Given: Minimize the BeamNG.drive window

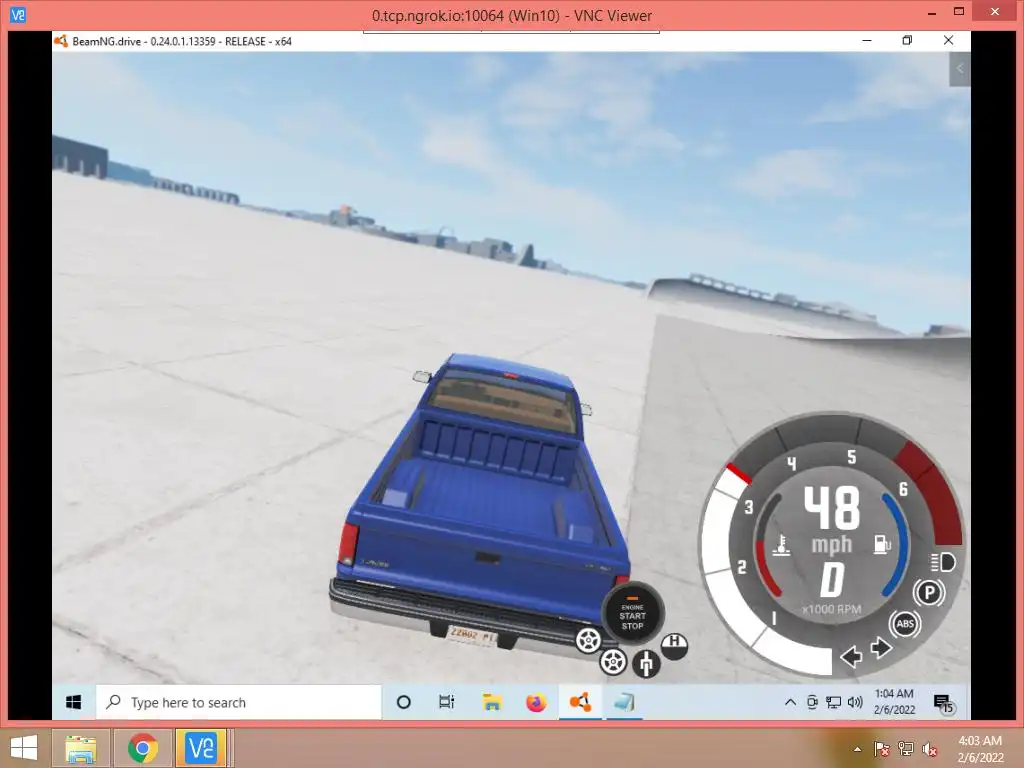Looking at the screenshot, I should tap(867, 40).
